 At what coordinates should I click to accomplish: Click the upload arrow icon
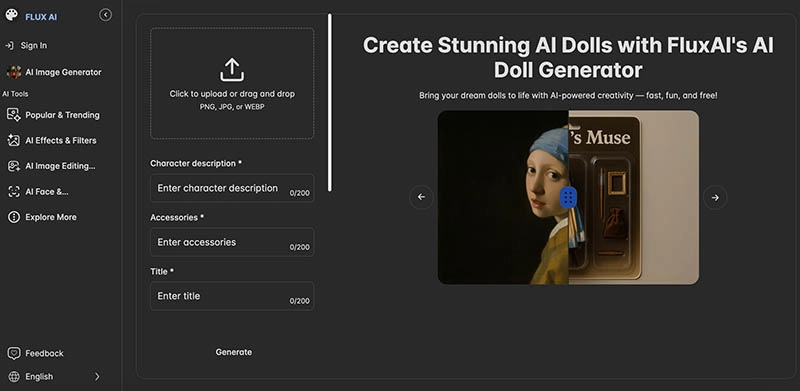click(x=232, y=70)
